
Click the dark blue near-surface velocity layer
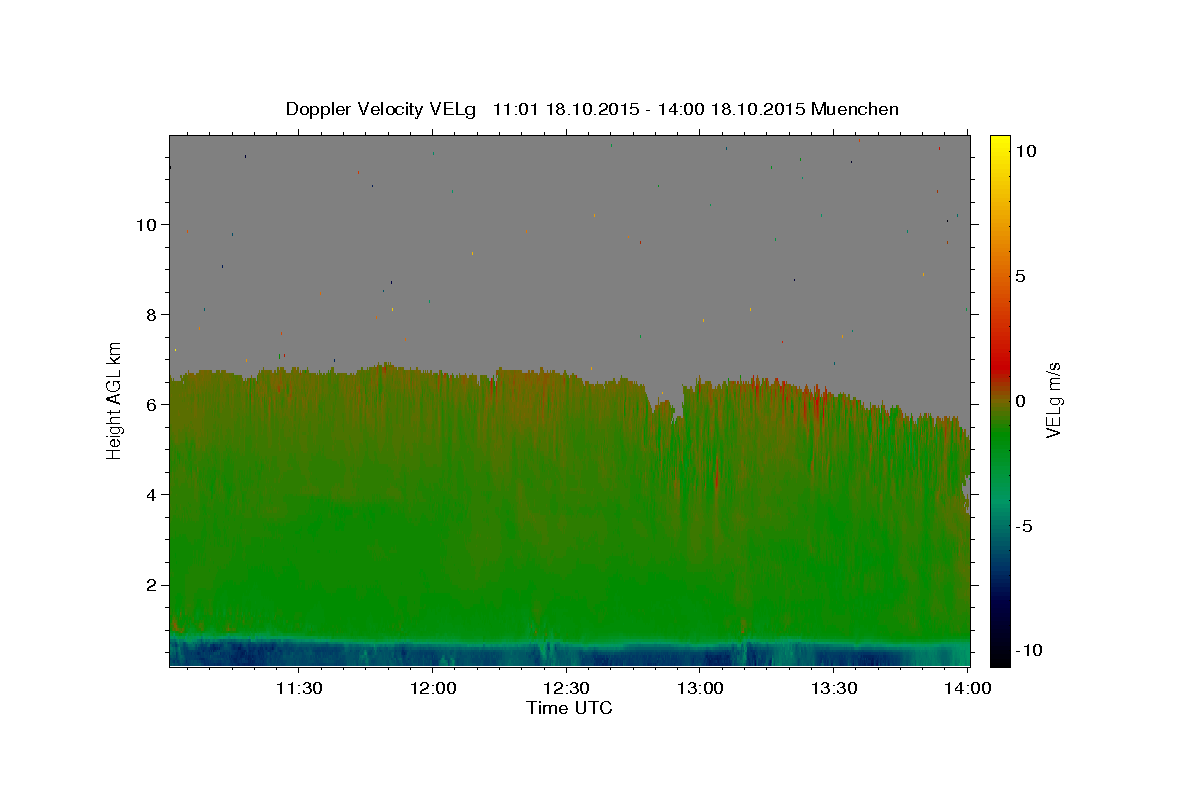[569, 655]
